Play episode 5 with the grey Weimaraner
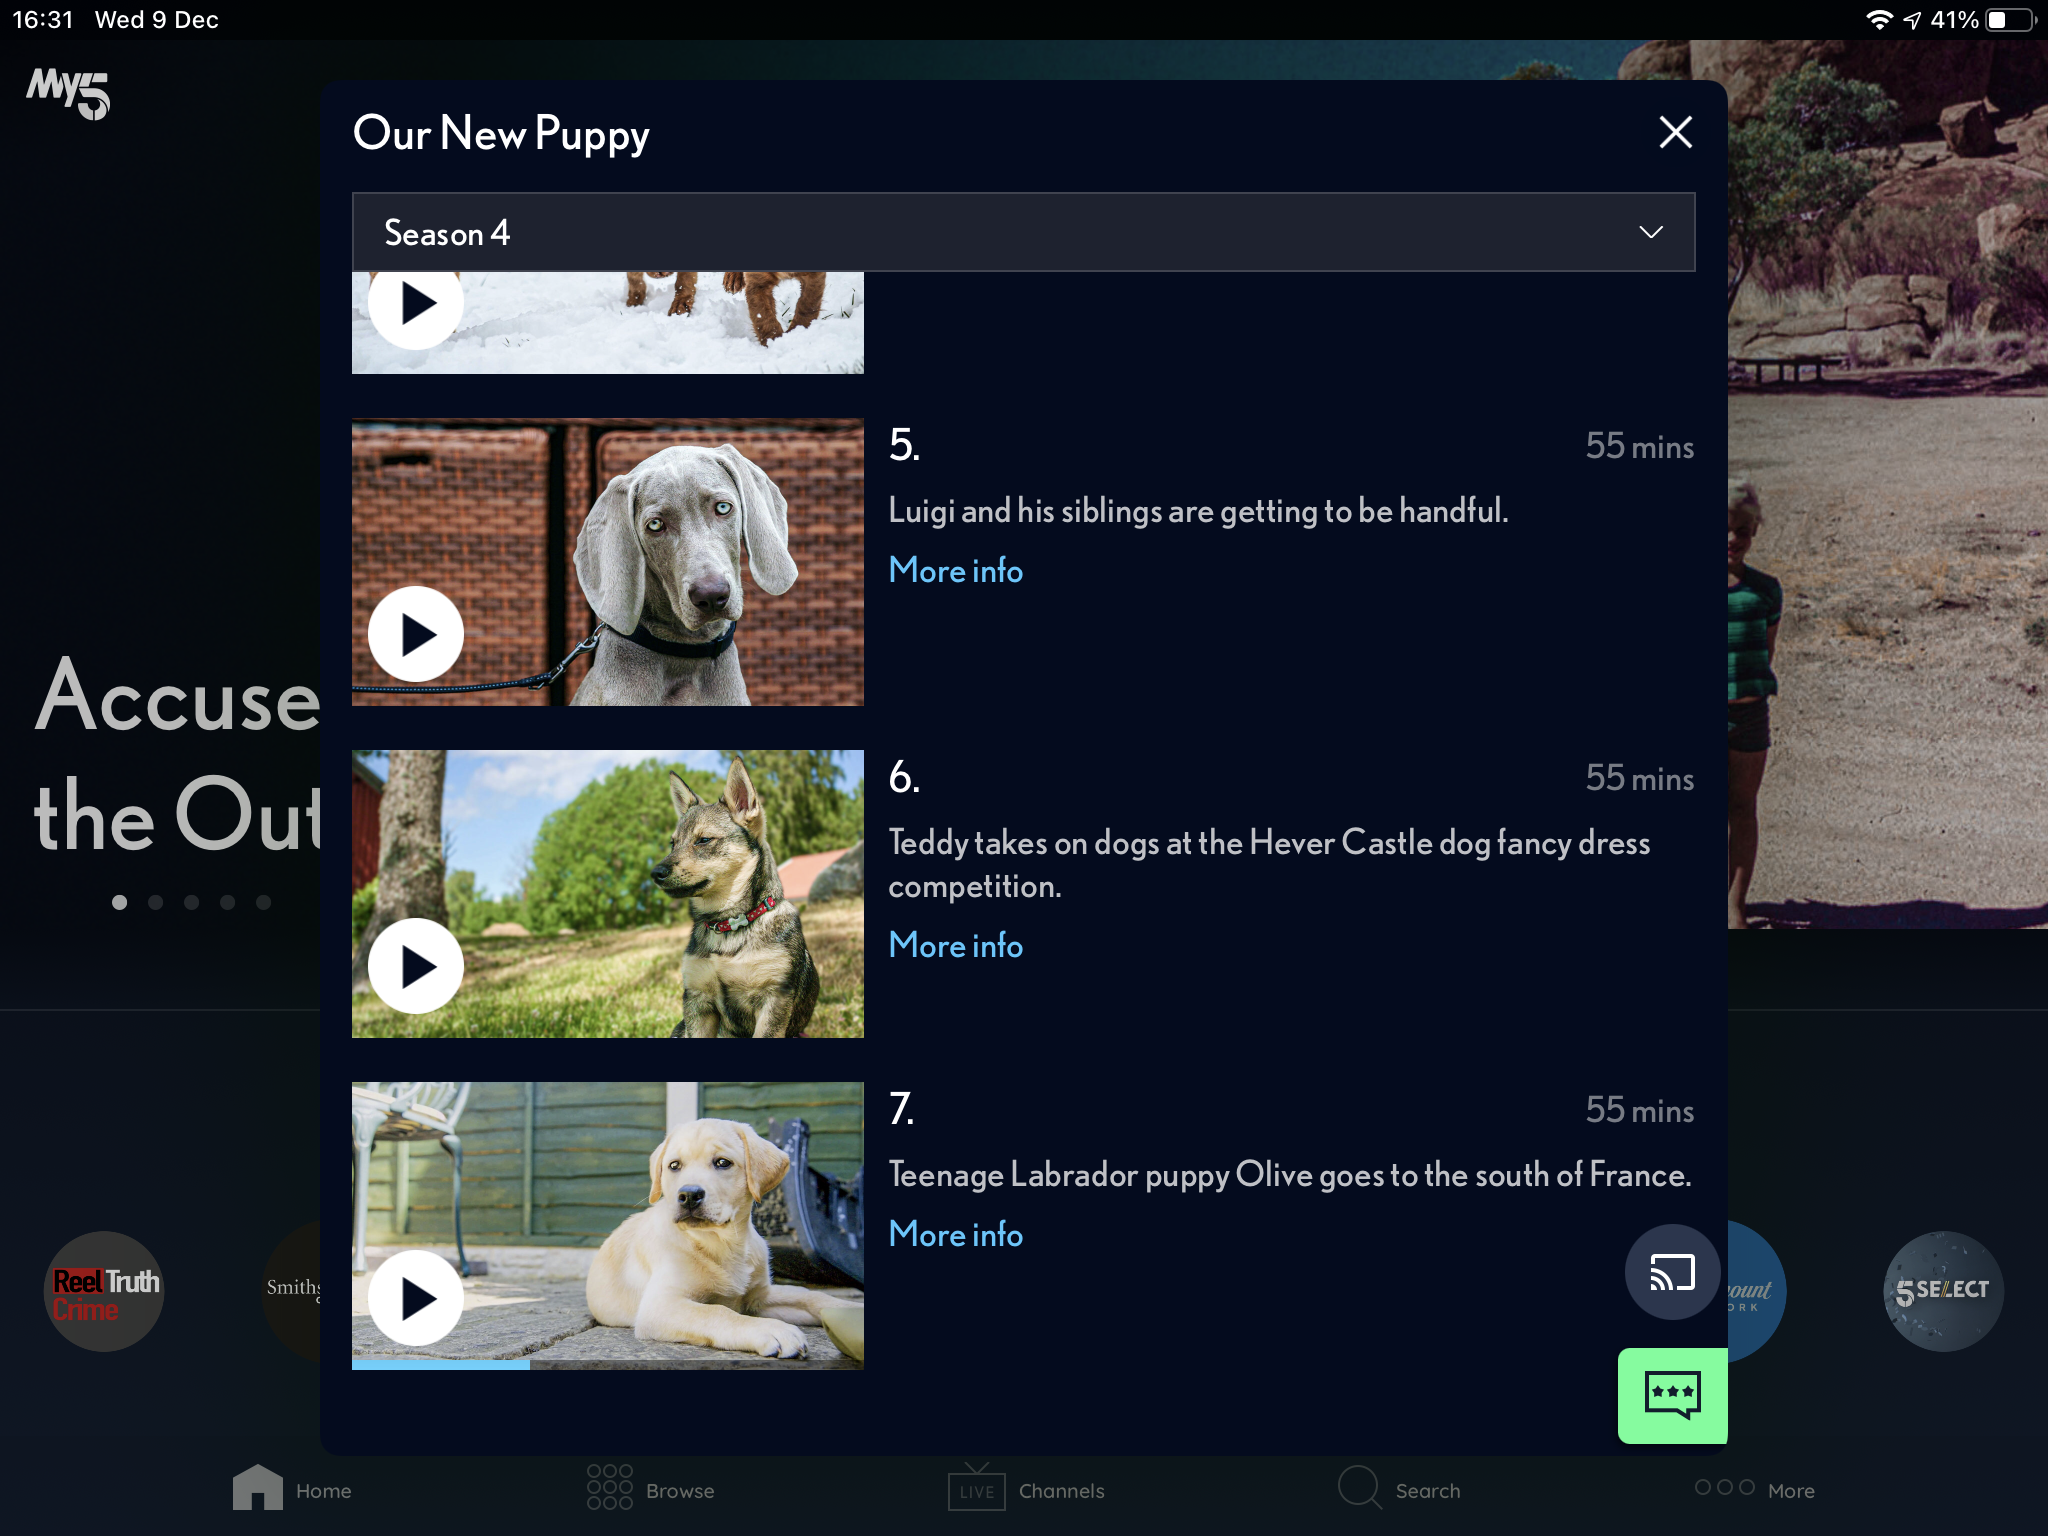The height and width of the screenshot is (1536, 2048). click(416, 634)
